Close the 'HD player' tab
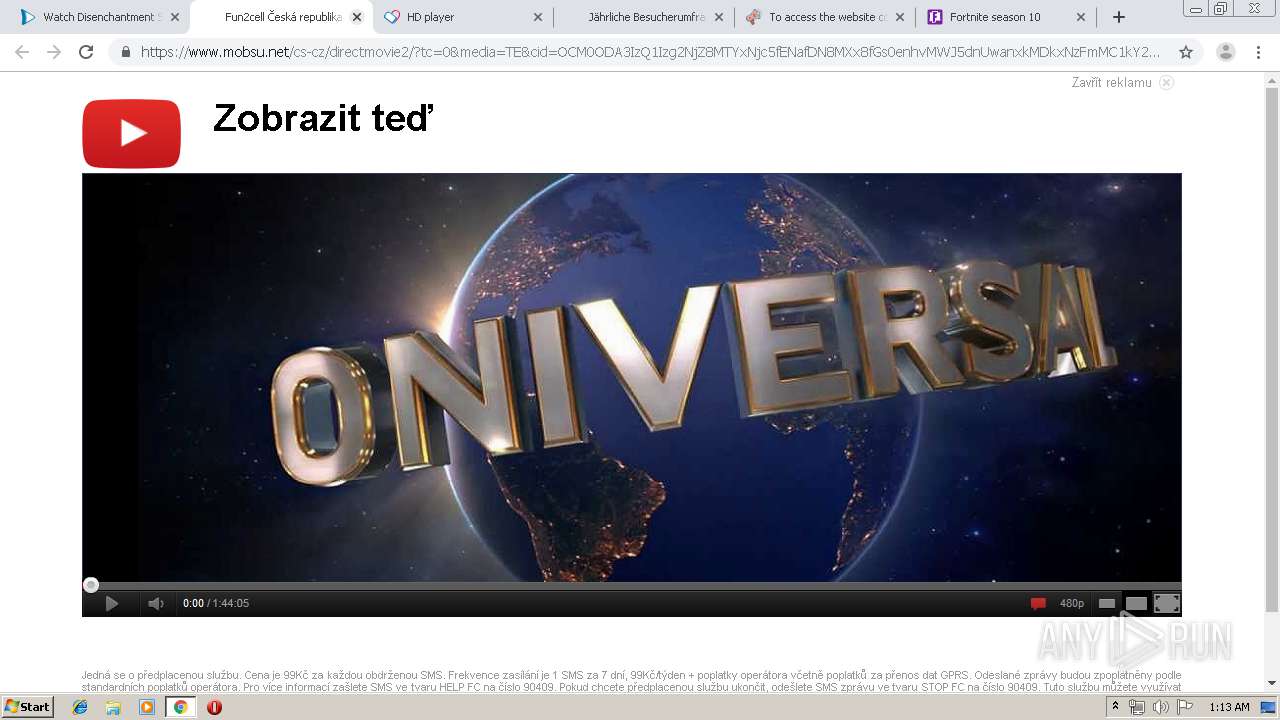 [538, 17]
